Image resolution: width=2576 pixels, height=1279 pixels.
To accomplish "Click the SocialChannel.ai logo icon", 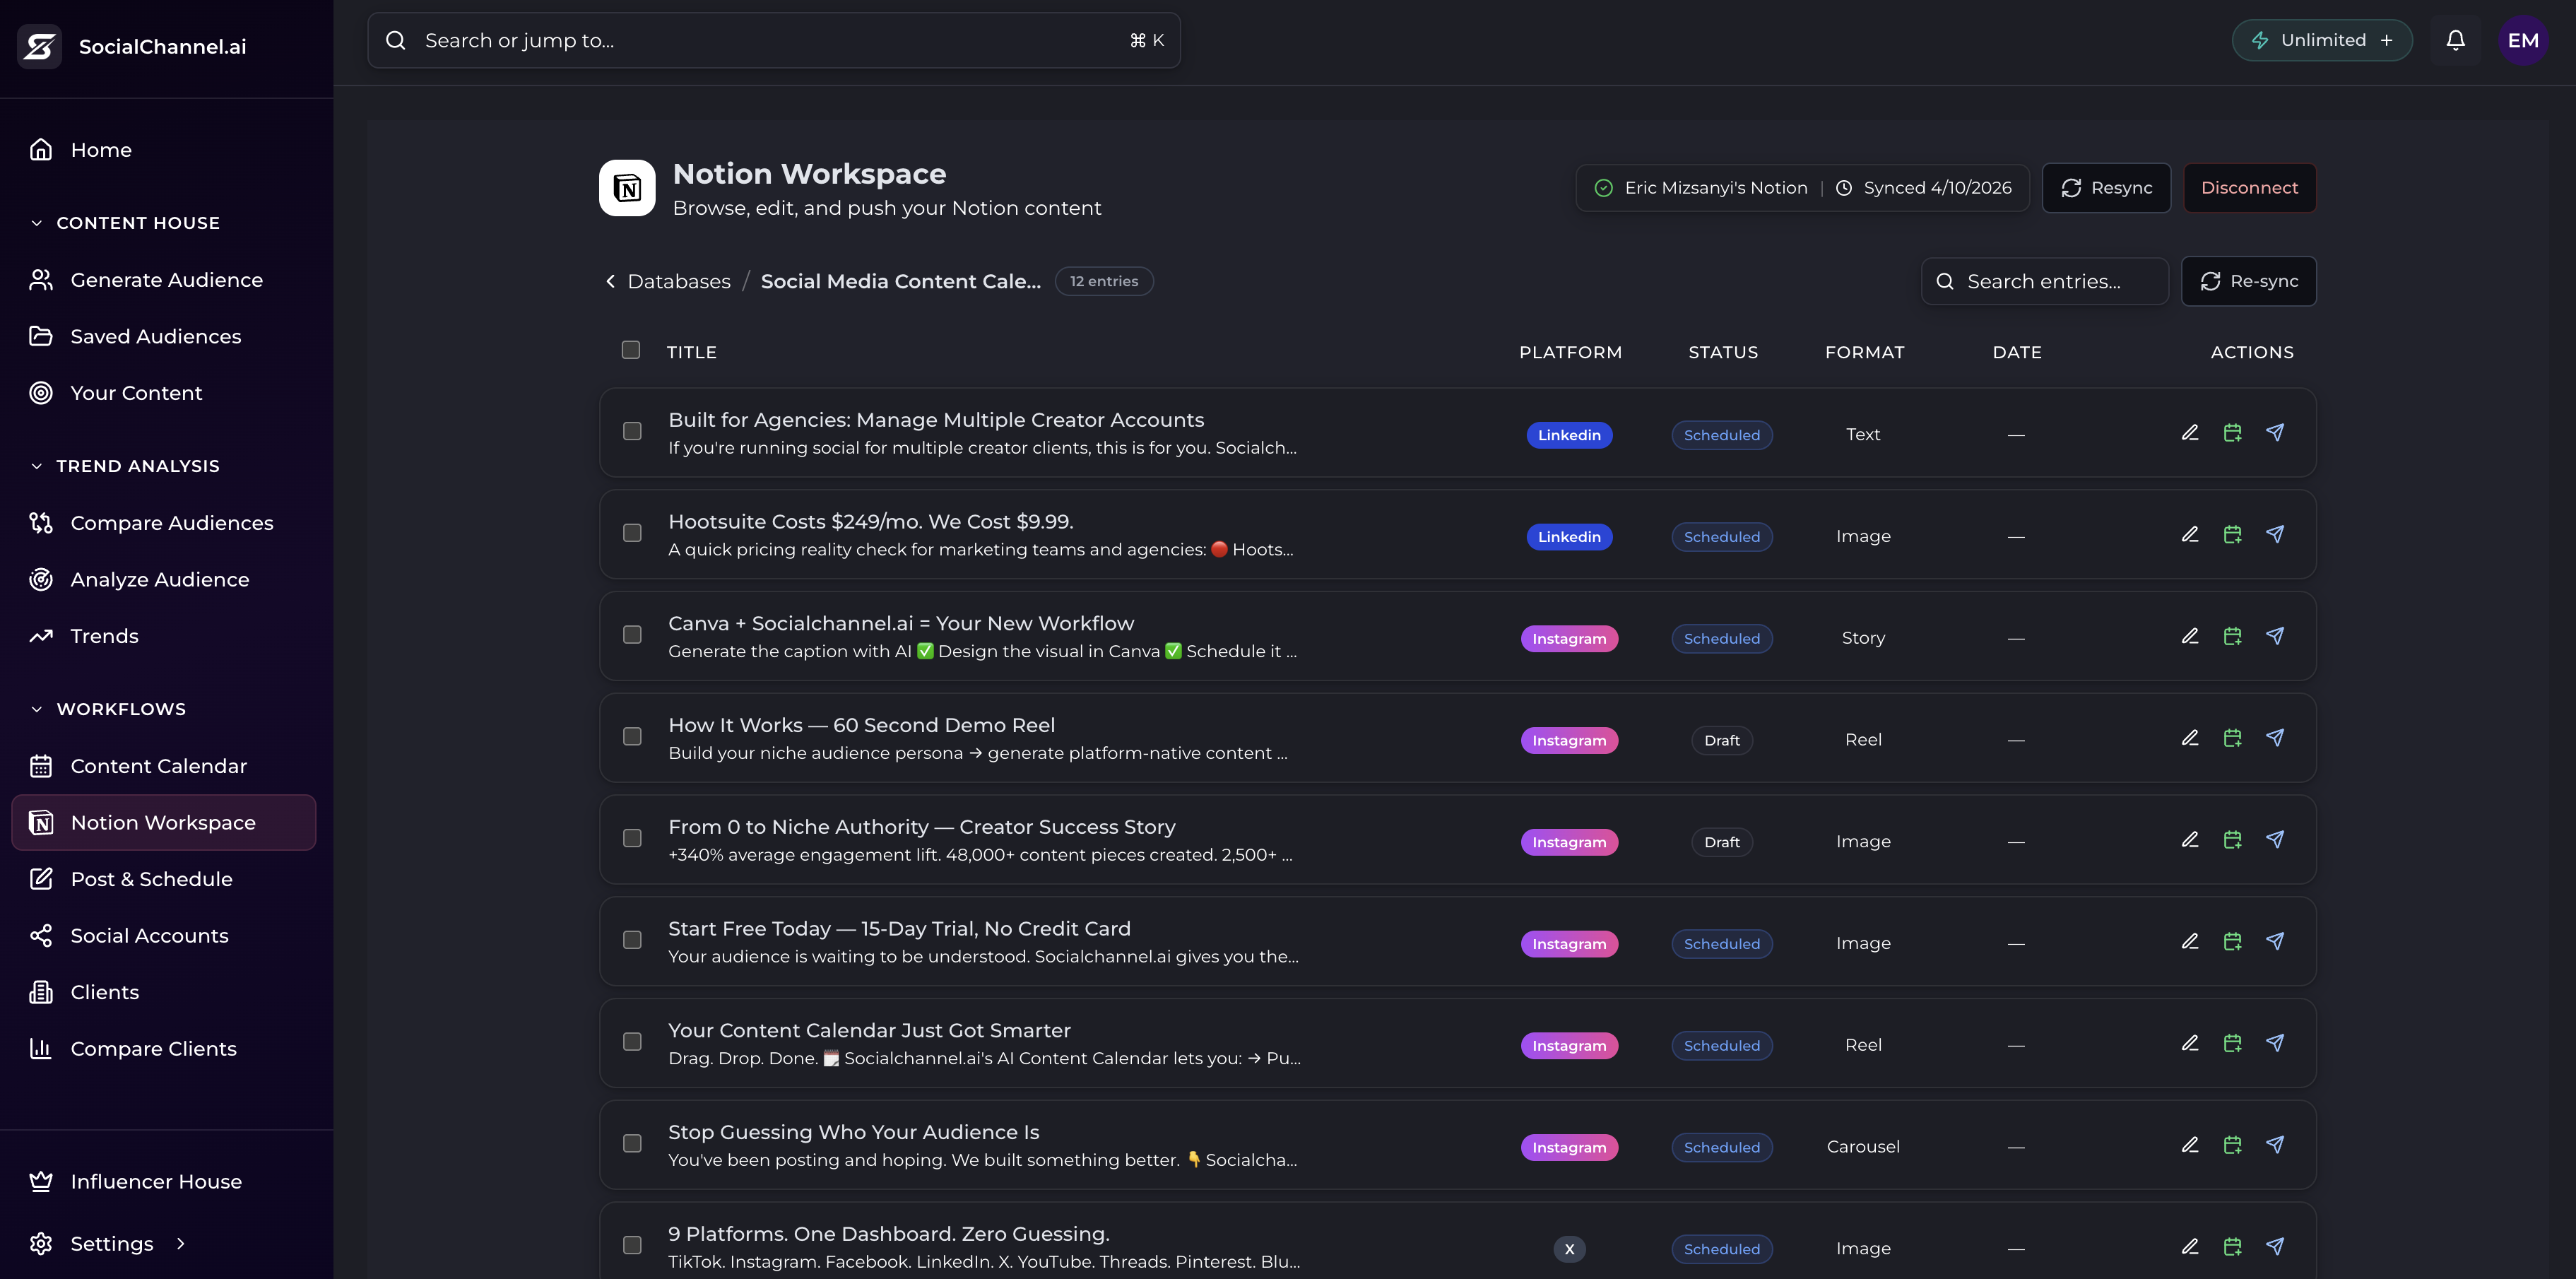I will tap(40, 46).
